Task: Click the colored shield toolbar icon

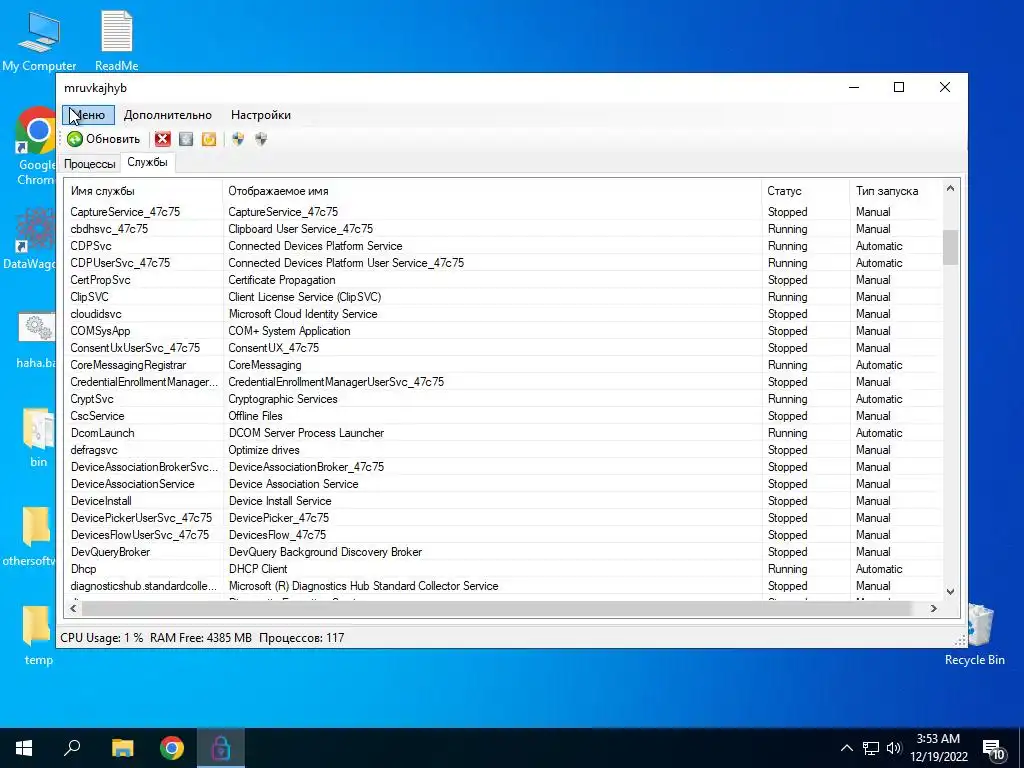Action: tap(238, 139)
